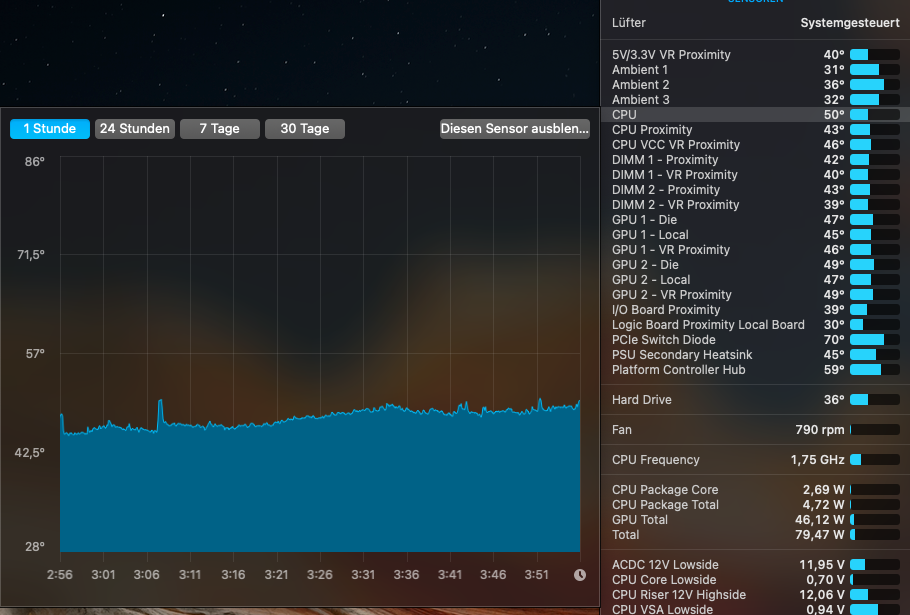Select CPU Package Core power row
The width and height of the screenshot is (910, 615).
click(x=756, y=490)
